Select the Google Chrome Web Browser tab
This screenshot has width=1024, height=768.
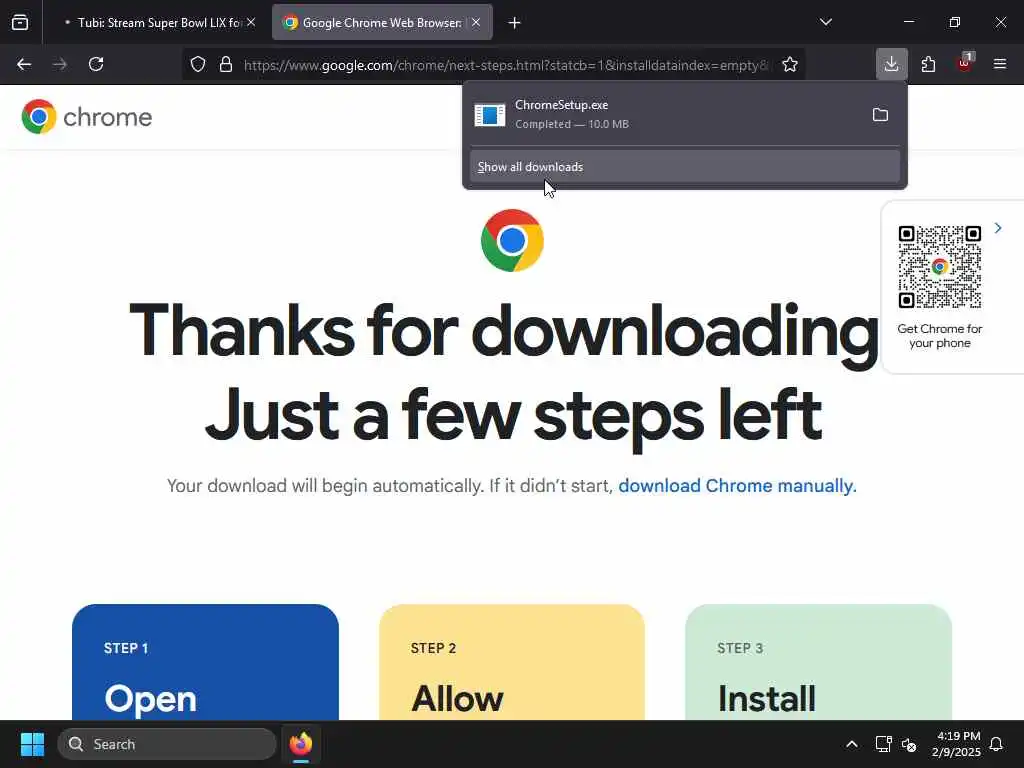tap(382, 22)
